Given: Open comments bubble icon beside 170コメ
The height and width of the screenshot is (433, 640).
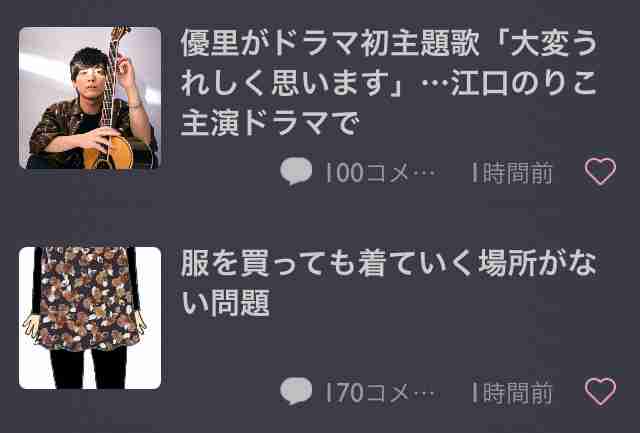Looking at the screenshot, I should pos(296,391).
